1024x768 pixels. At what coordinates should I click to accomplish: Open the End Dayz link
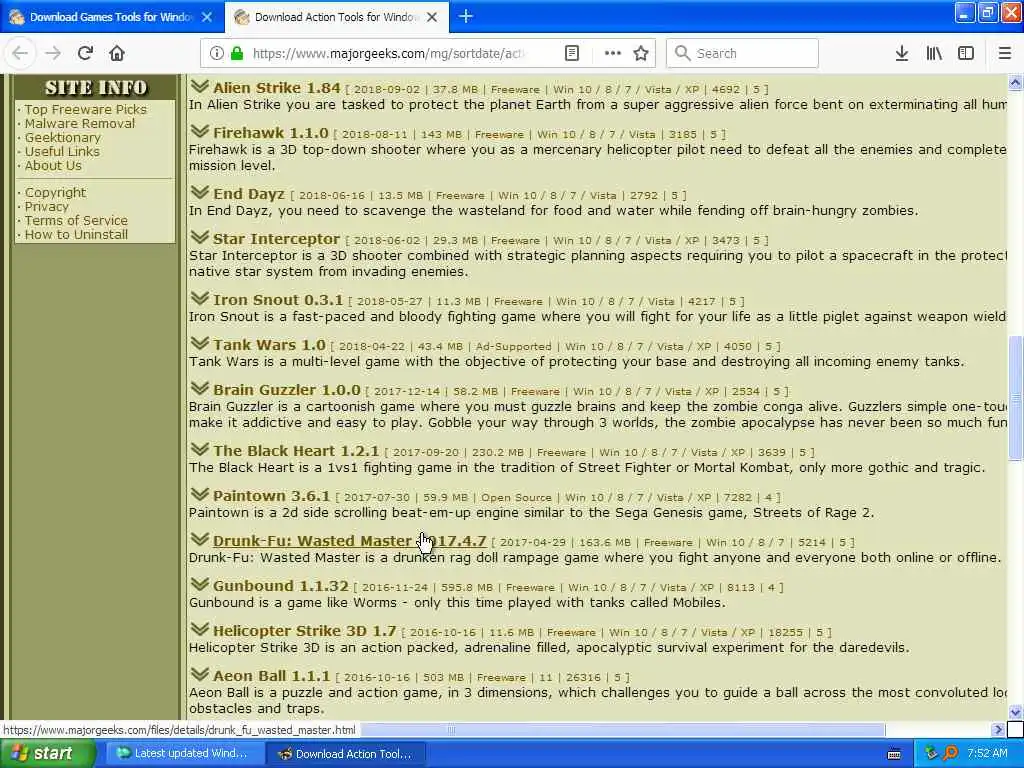(x=249, y=194)
